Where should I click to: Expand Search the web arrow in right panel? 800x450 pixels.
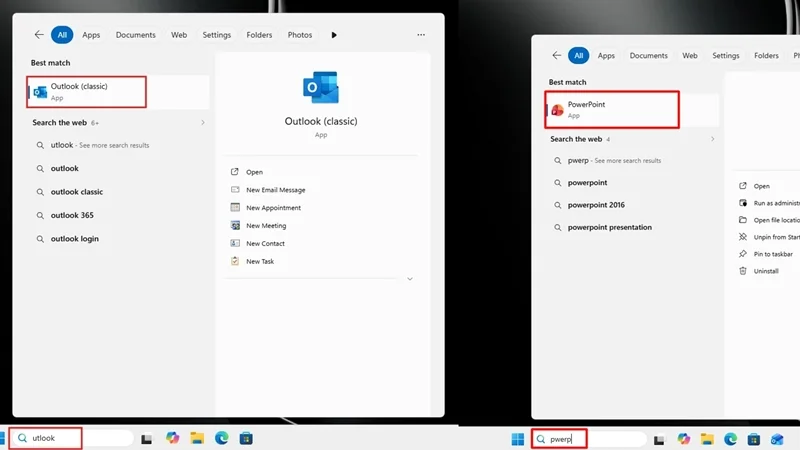coord(712,139)
